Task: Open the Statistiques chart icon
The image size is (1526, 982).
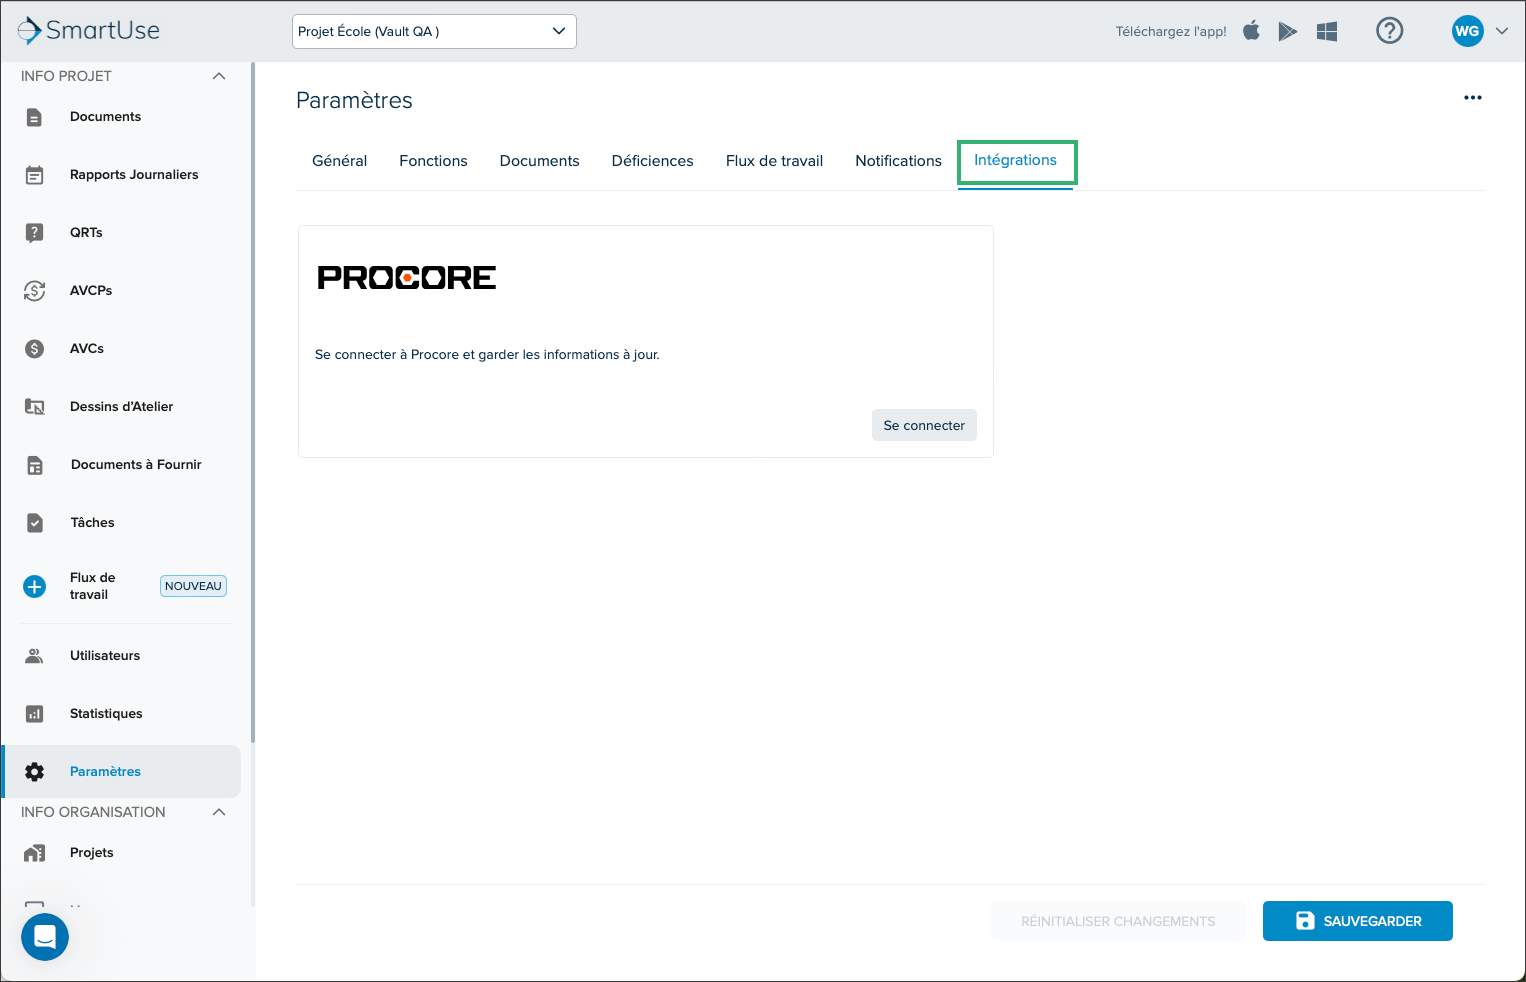Action: click(34, 714)
